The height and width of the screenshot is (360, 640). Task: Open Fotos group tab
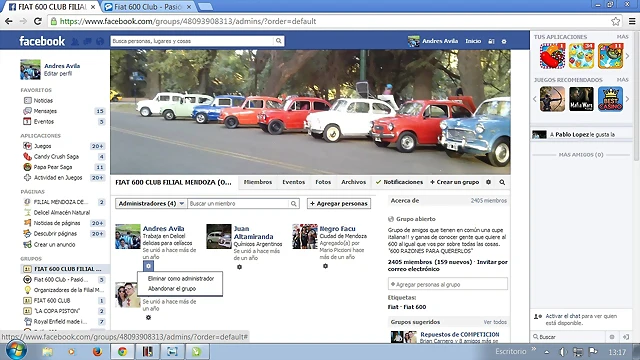click(323, 182)
